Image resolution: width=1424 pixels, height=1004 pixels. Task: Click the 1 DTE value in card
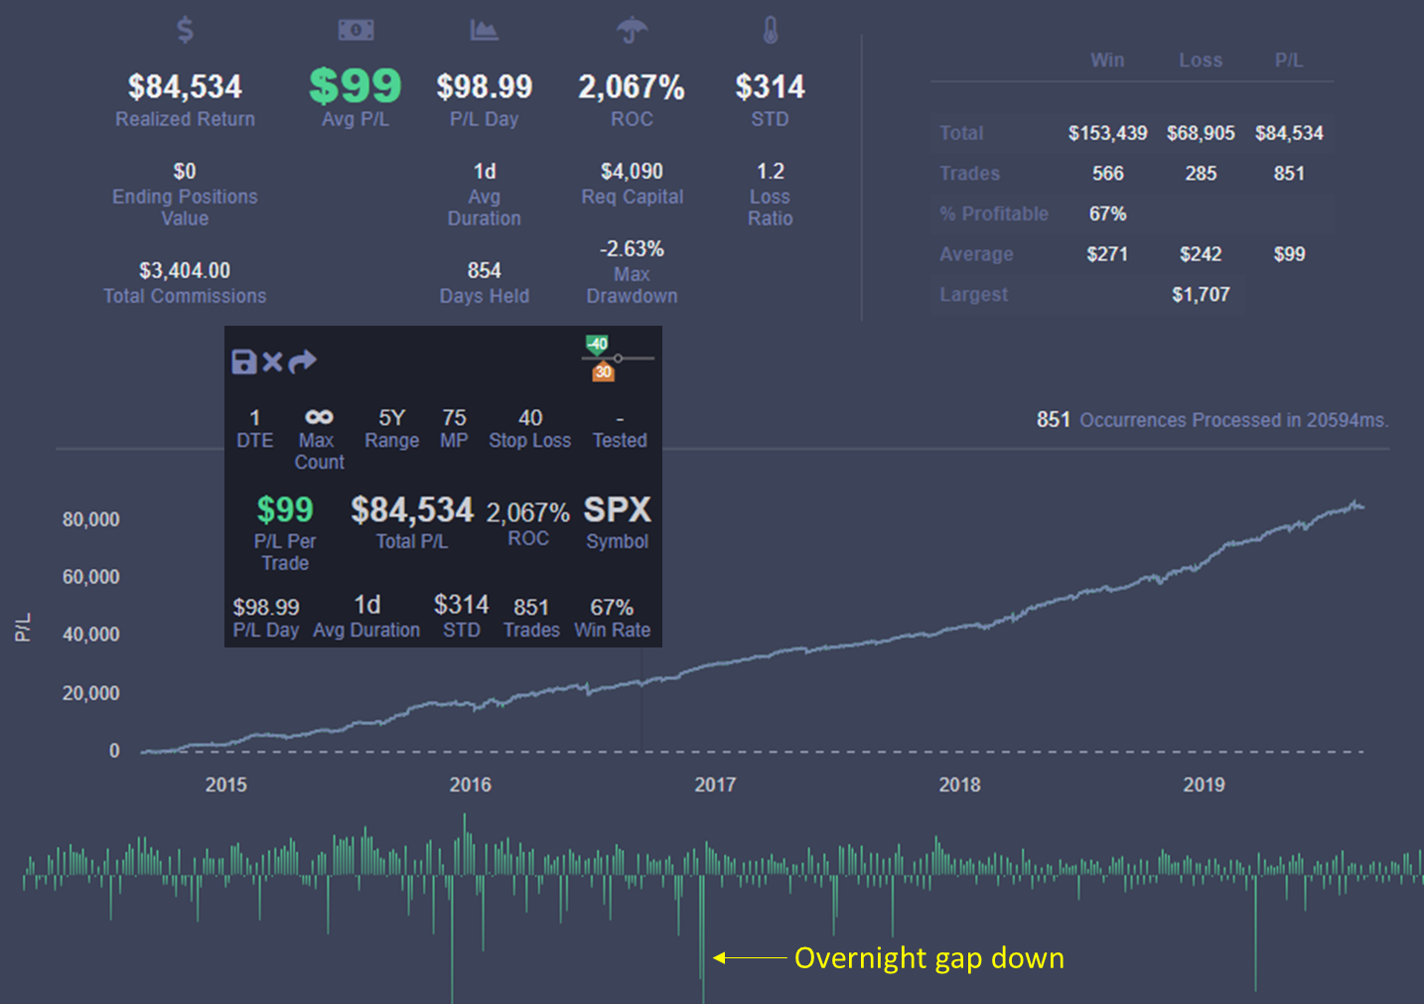point(255,417)
